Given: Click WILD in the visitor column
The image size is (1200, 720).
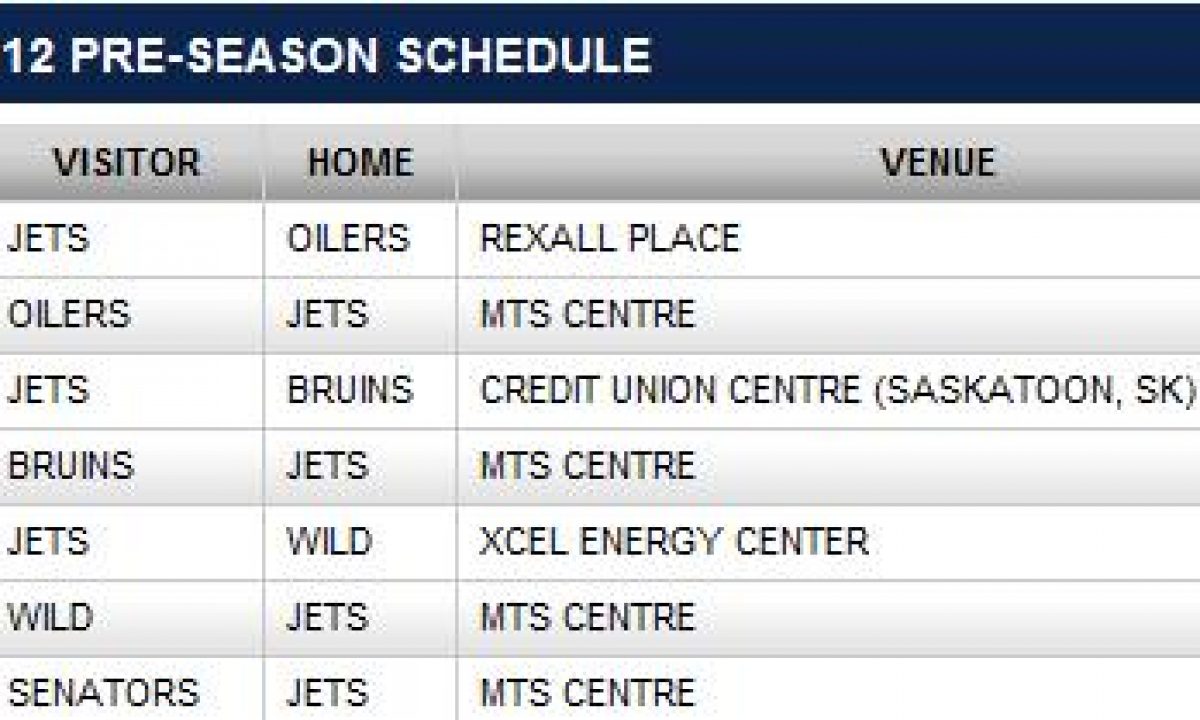Looking at the screenshot, I should coord(50,617).
